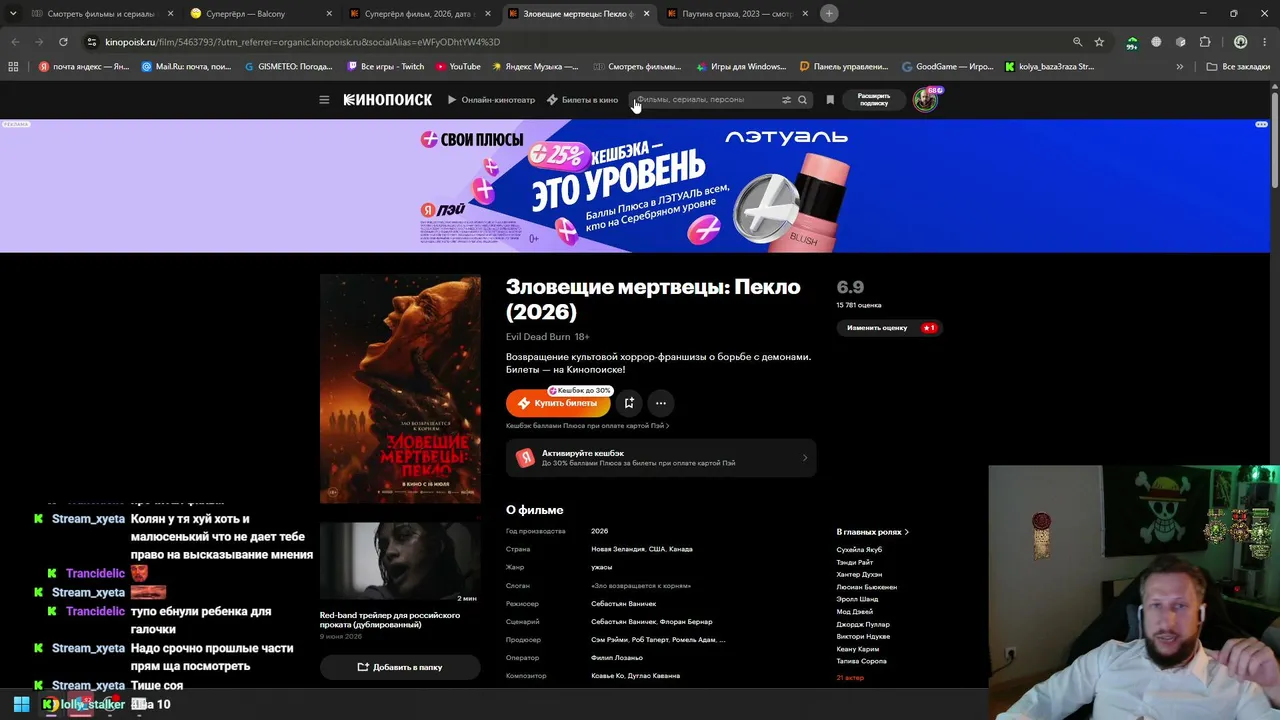Open the user avatar profile menu

[925, 100]
